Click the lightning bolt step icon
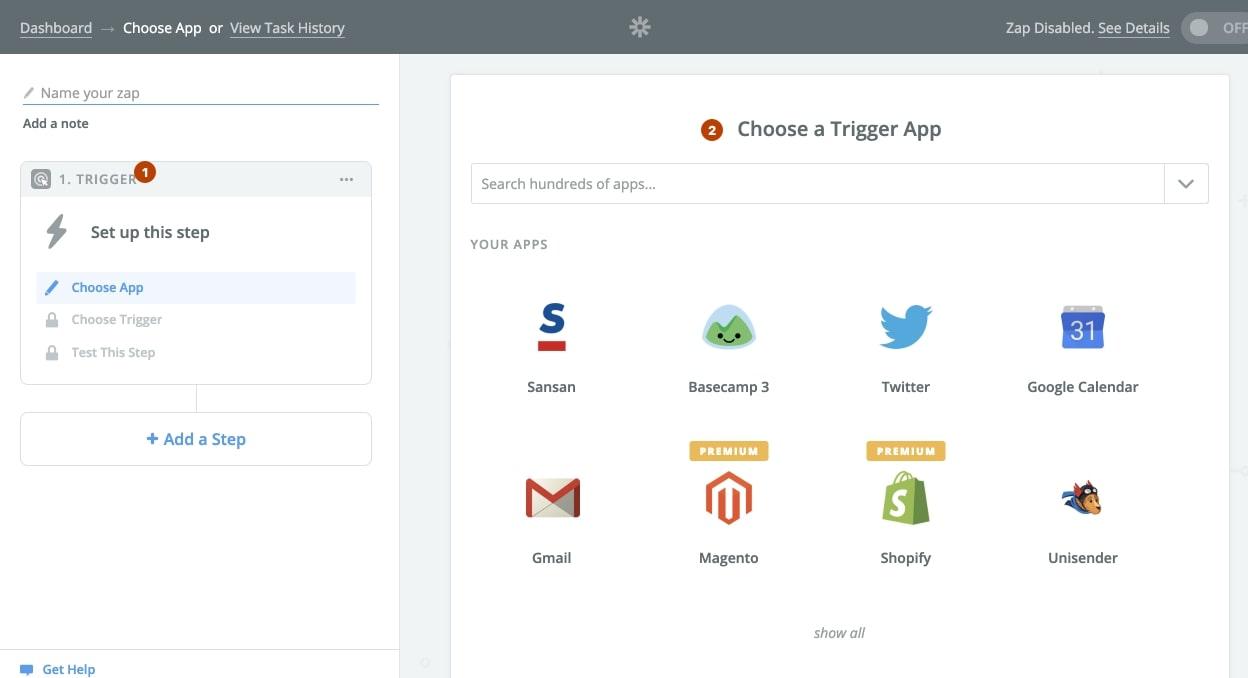Viewport: 1248px width, 678px height. (57, 232)
